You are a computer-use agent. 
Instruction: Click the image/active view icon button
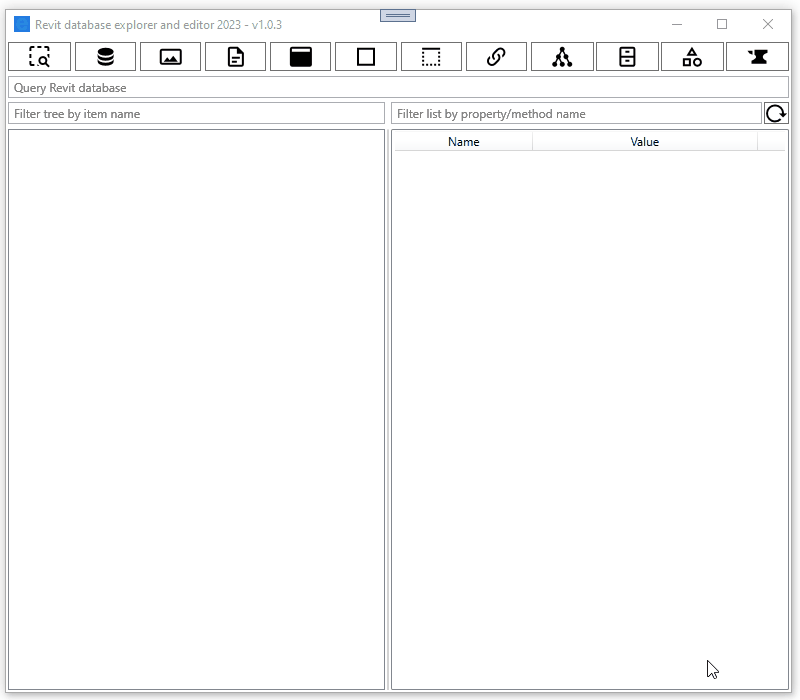point(170,57)
